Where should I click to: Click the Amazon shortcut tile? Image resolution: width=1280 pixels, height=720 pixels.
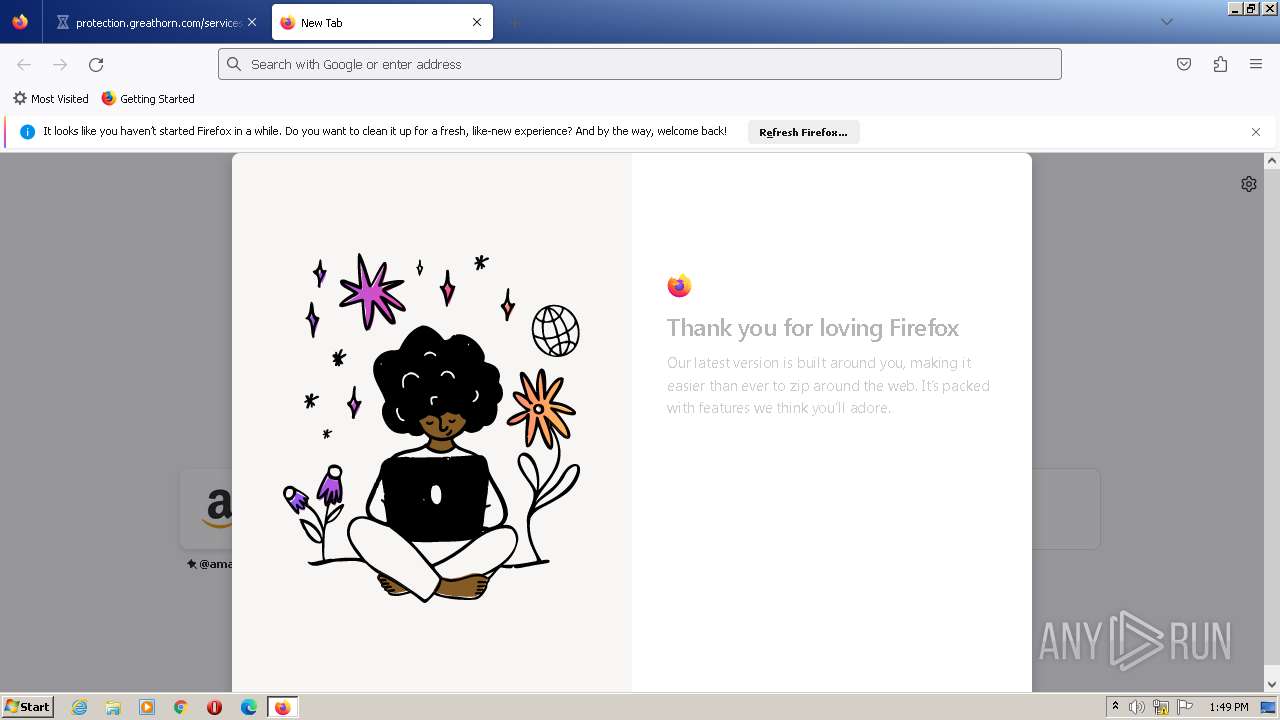click(x=206, y=509)
